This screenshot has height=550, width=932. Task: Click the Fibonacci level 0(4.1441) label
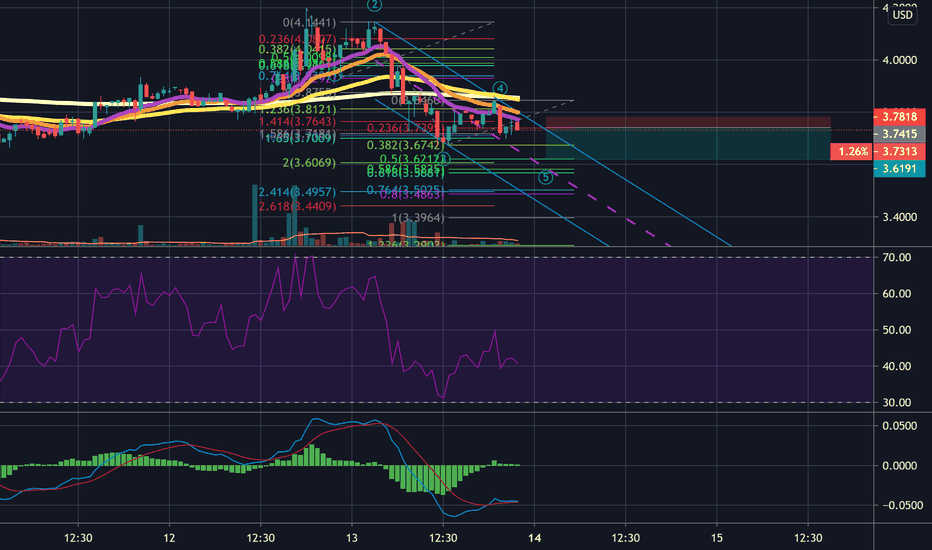tap(309, 23)
